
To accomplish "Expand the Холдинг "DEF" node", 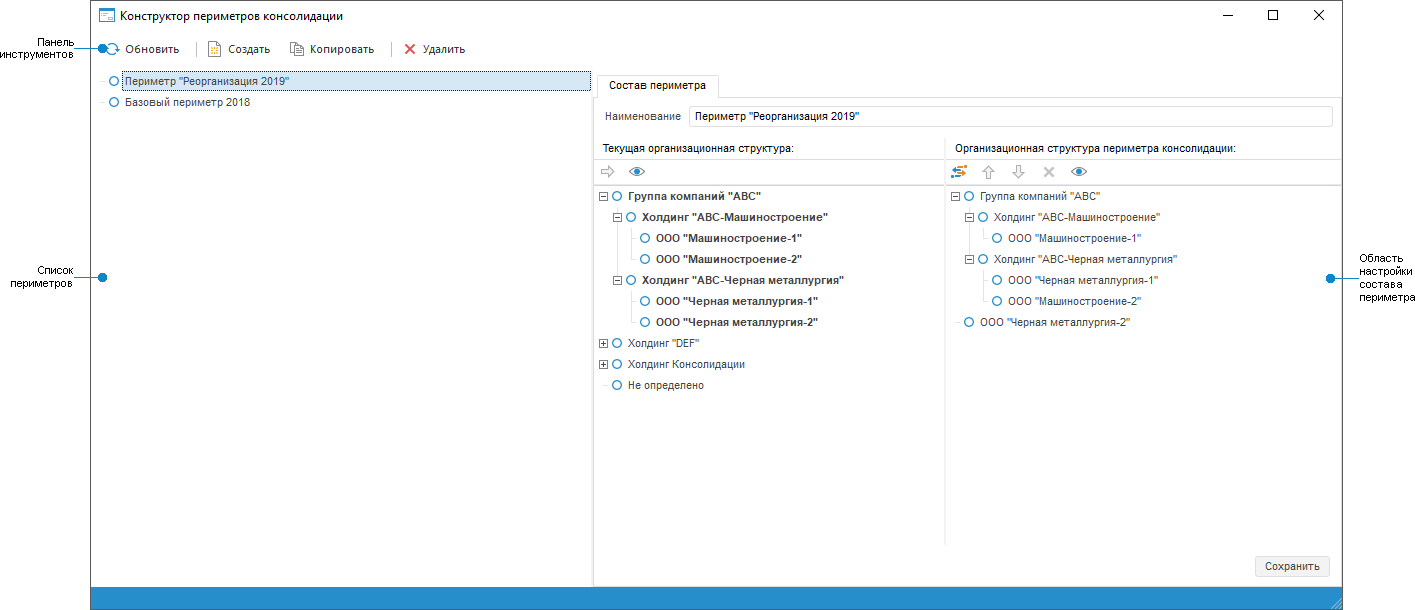I will coord(603,343).
